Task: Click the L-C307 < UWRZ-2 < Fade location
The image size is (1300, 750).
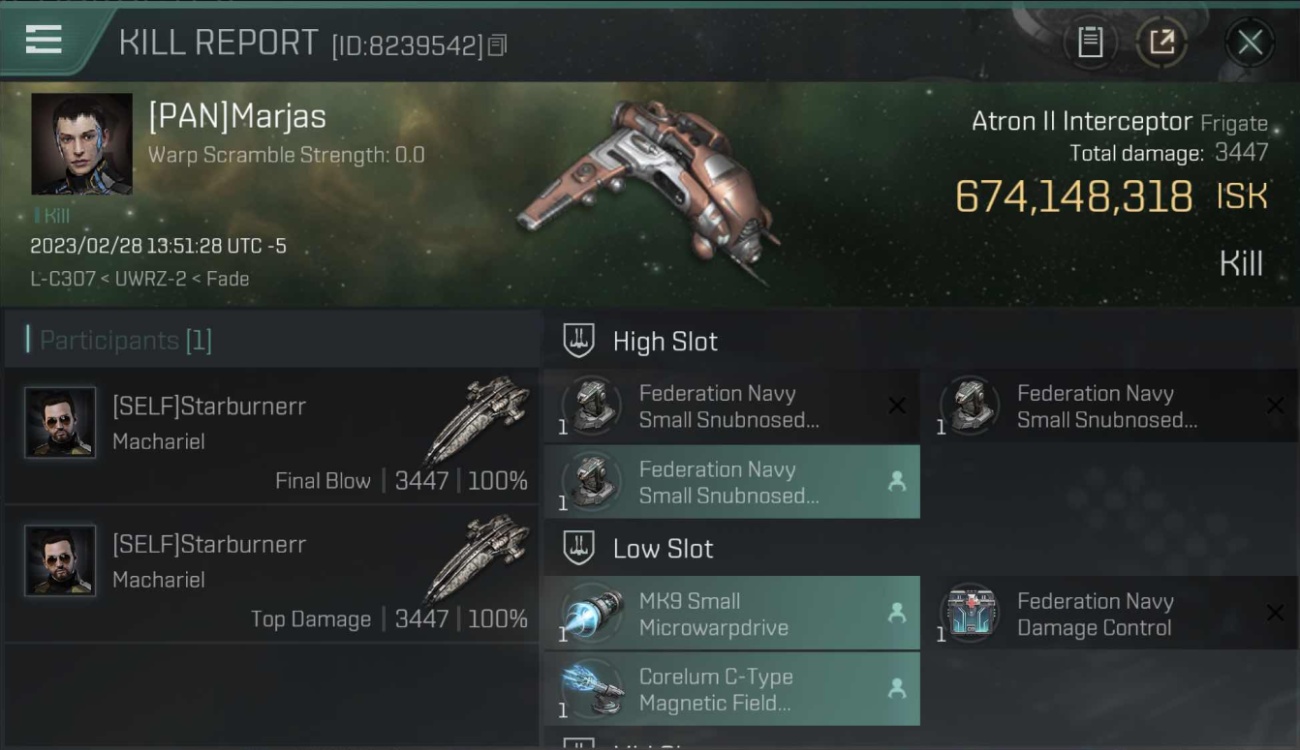Action: [x=139, y=279]
